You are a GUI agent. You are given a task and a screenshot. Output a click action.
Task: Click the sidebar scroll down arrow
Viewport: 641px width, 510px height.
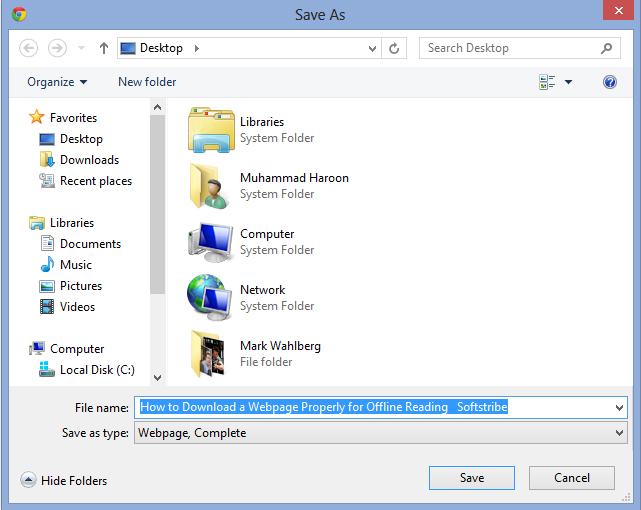coord(157,378)
